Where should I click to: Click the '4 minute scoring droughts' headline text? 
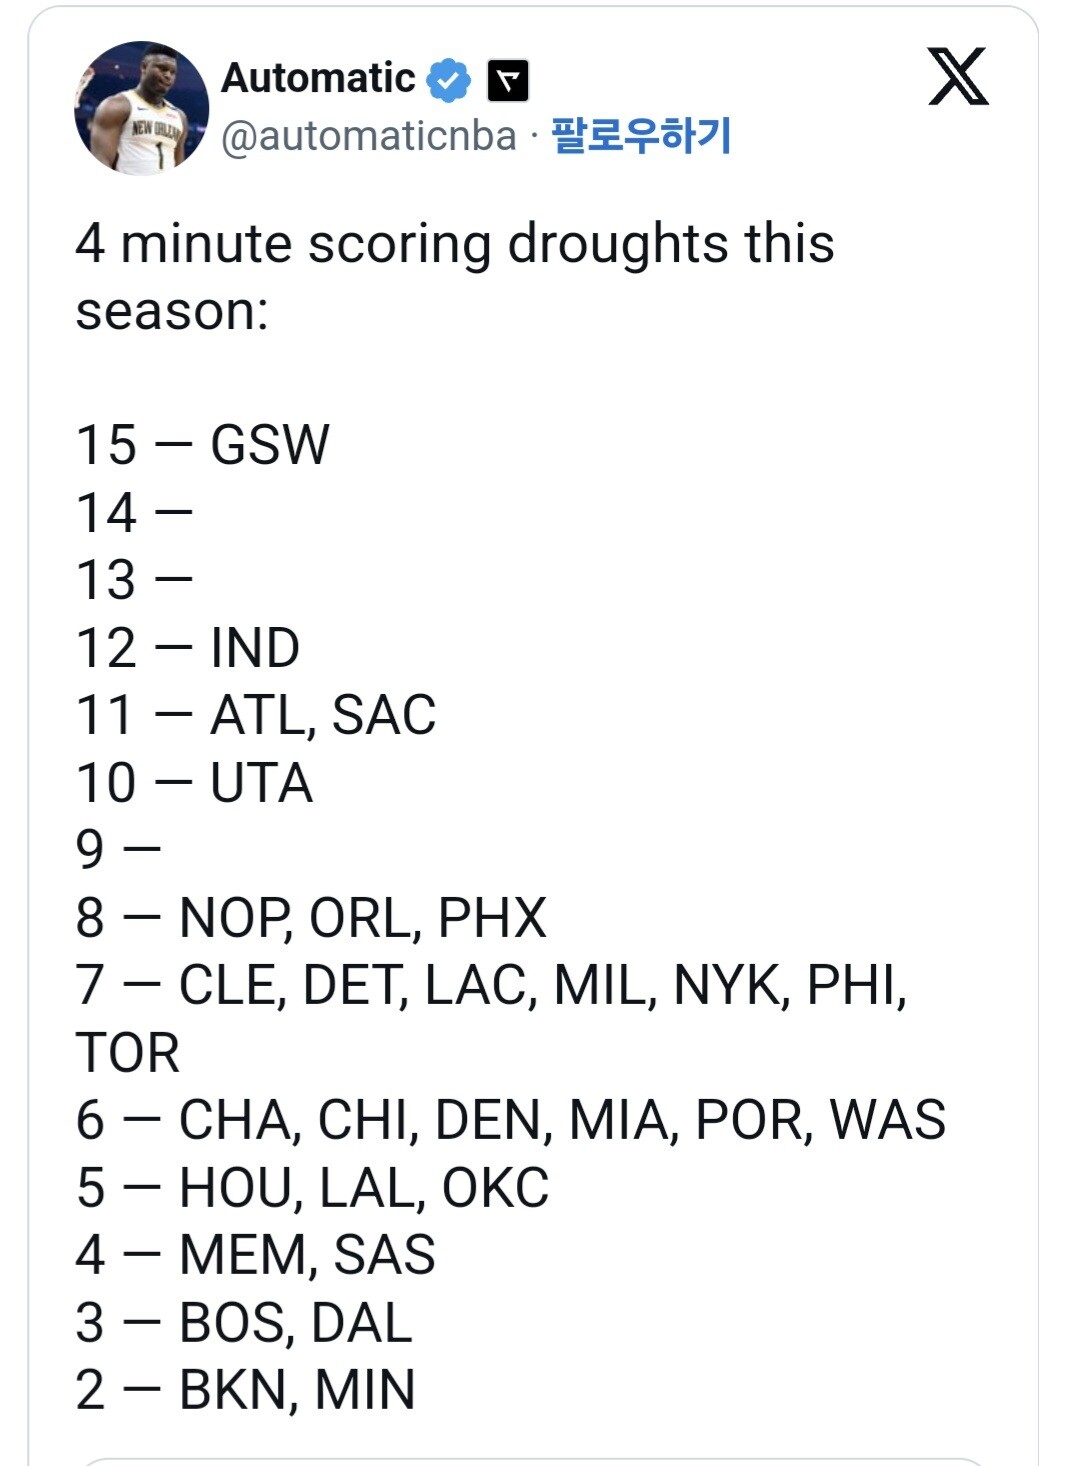[455, 277]
